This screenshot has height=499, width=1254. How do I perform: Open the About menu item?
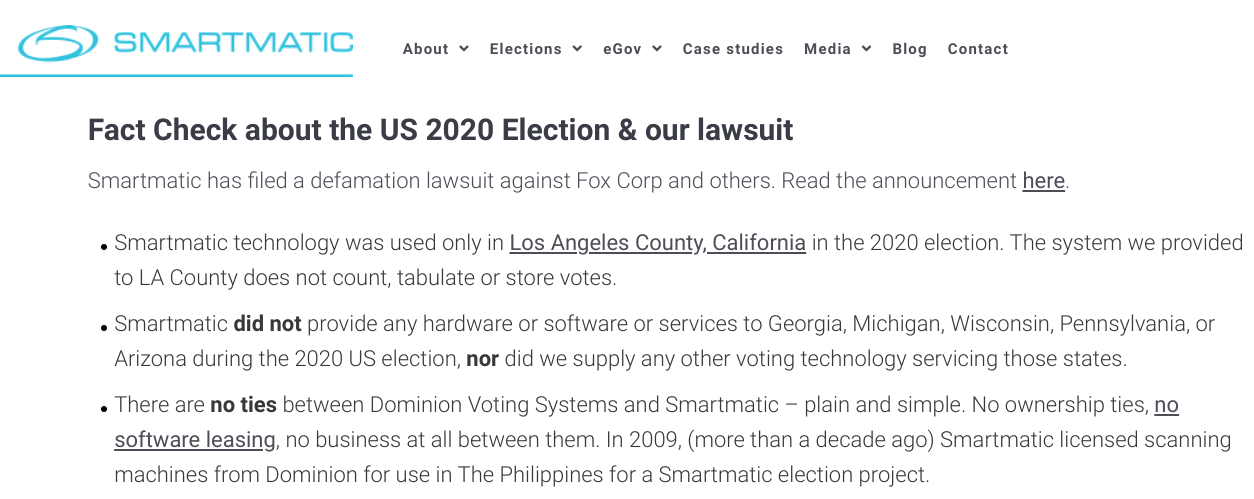(425, 49)
